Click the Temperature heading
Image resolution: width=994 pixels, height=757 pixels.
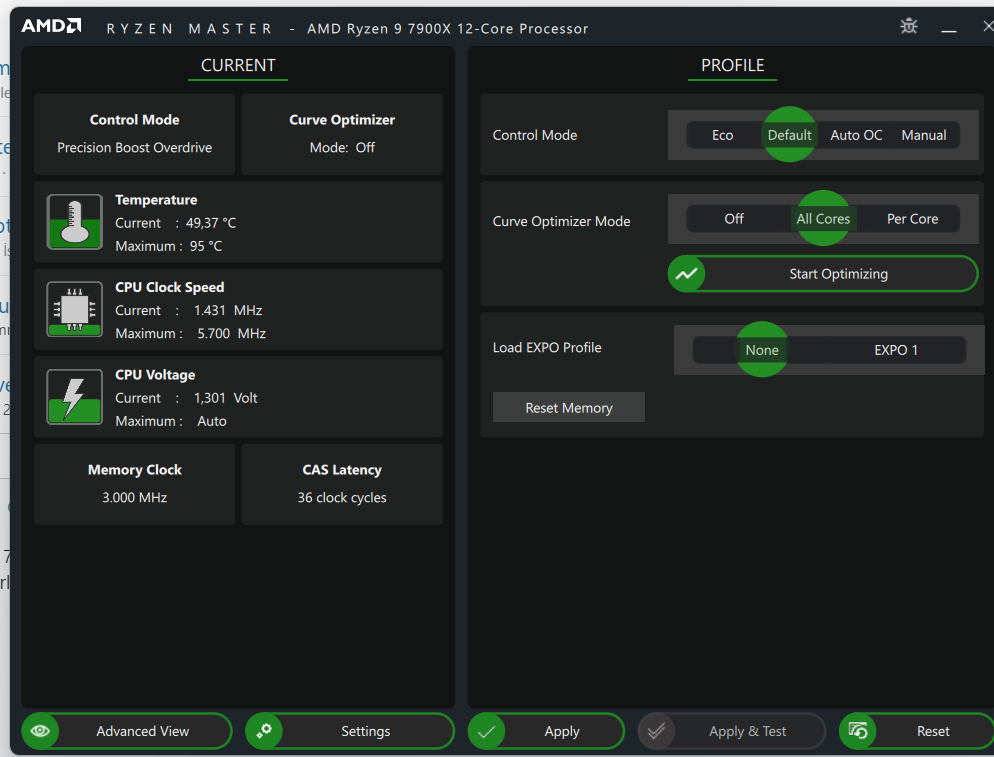[156, 200]
